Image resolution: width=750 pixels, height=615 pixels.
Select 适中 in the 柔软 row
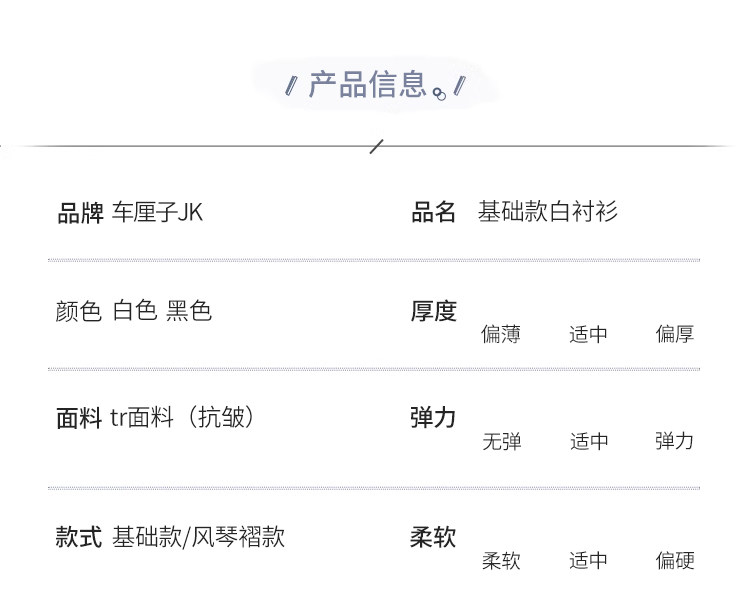(588, 561)
